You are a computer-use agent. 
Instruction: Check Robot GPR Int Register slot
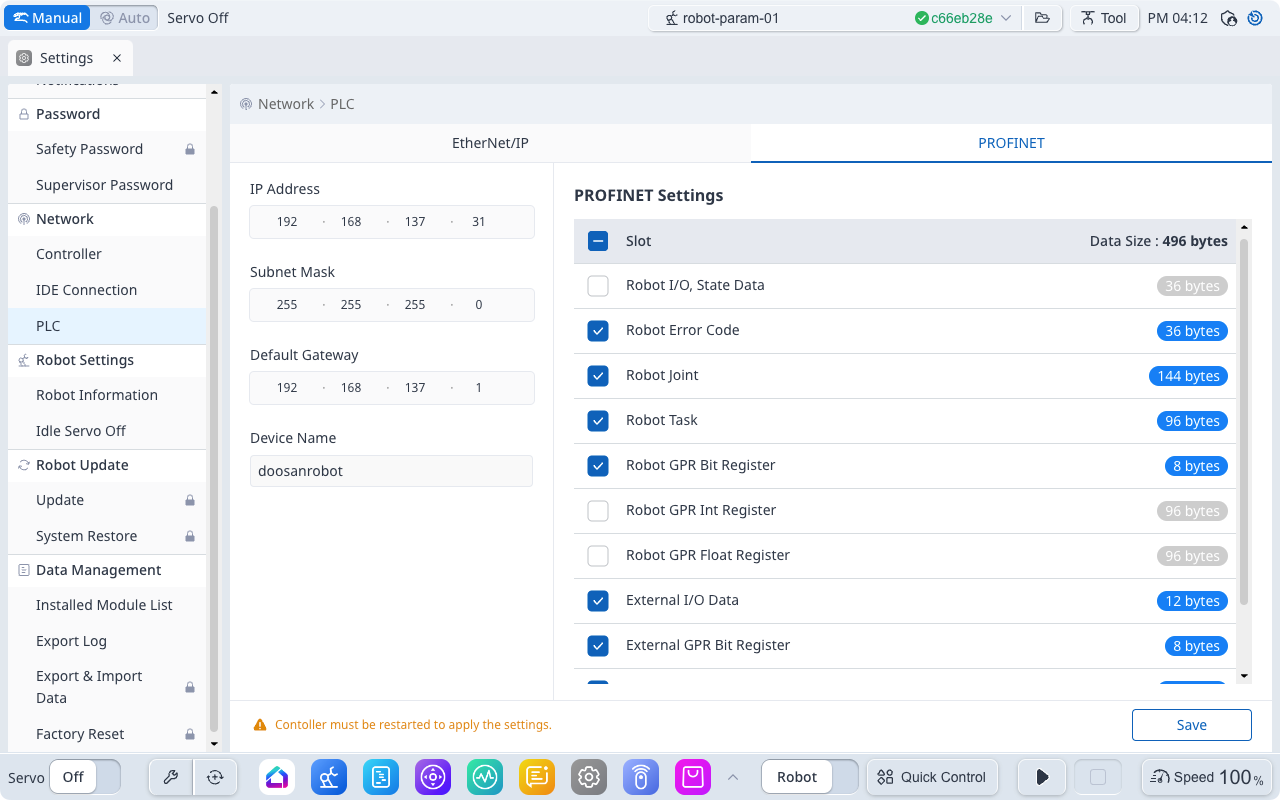598,511
